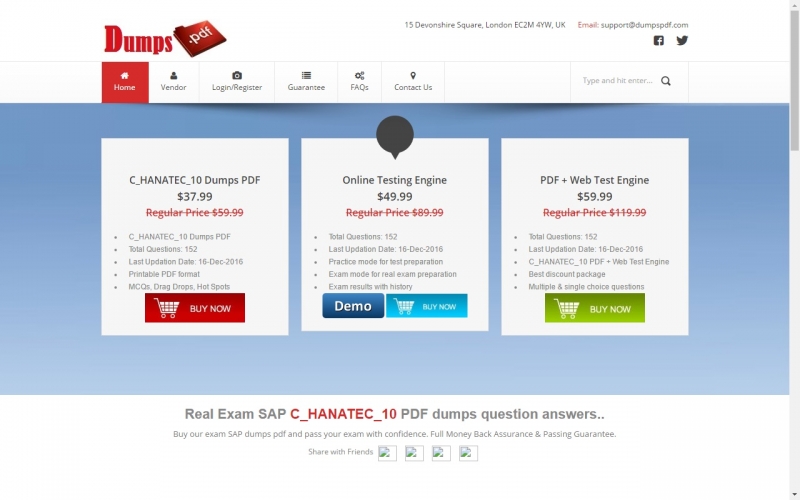Click 'Exam mode for real exam preparation' item
800x500 pixels.
click(392, 274)
